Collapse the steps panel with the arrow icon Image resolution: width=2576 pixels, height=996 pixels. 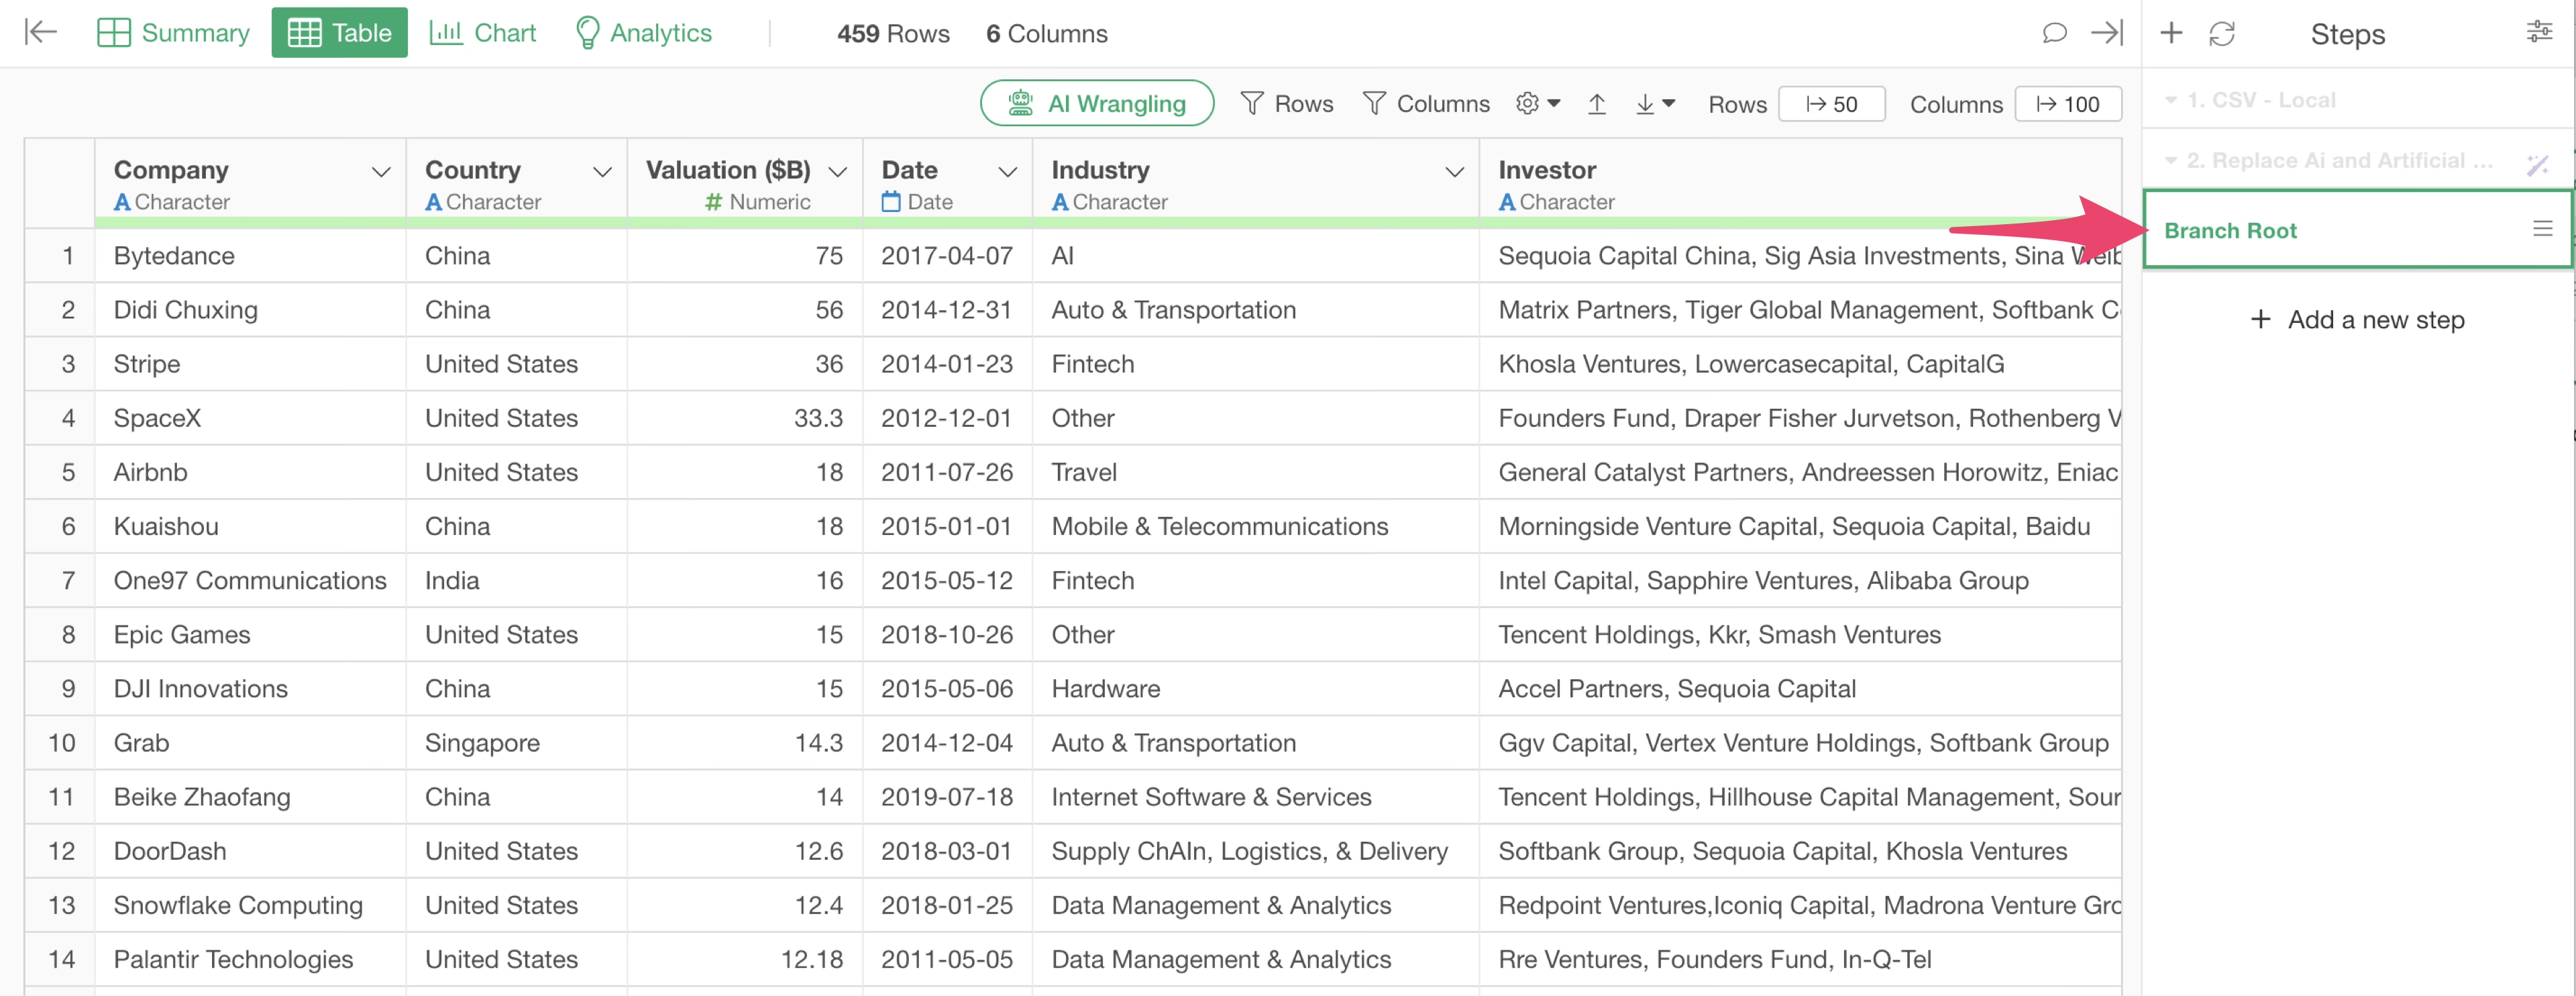point(2107,33)
